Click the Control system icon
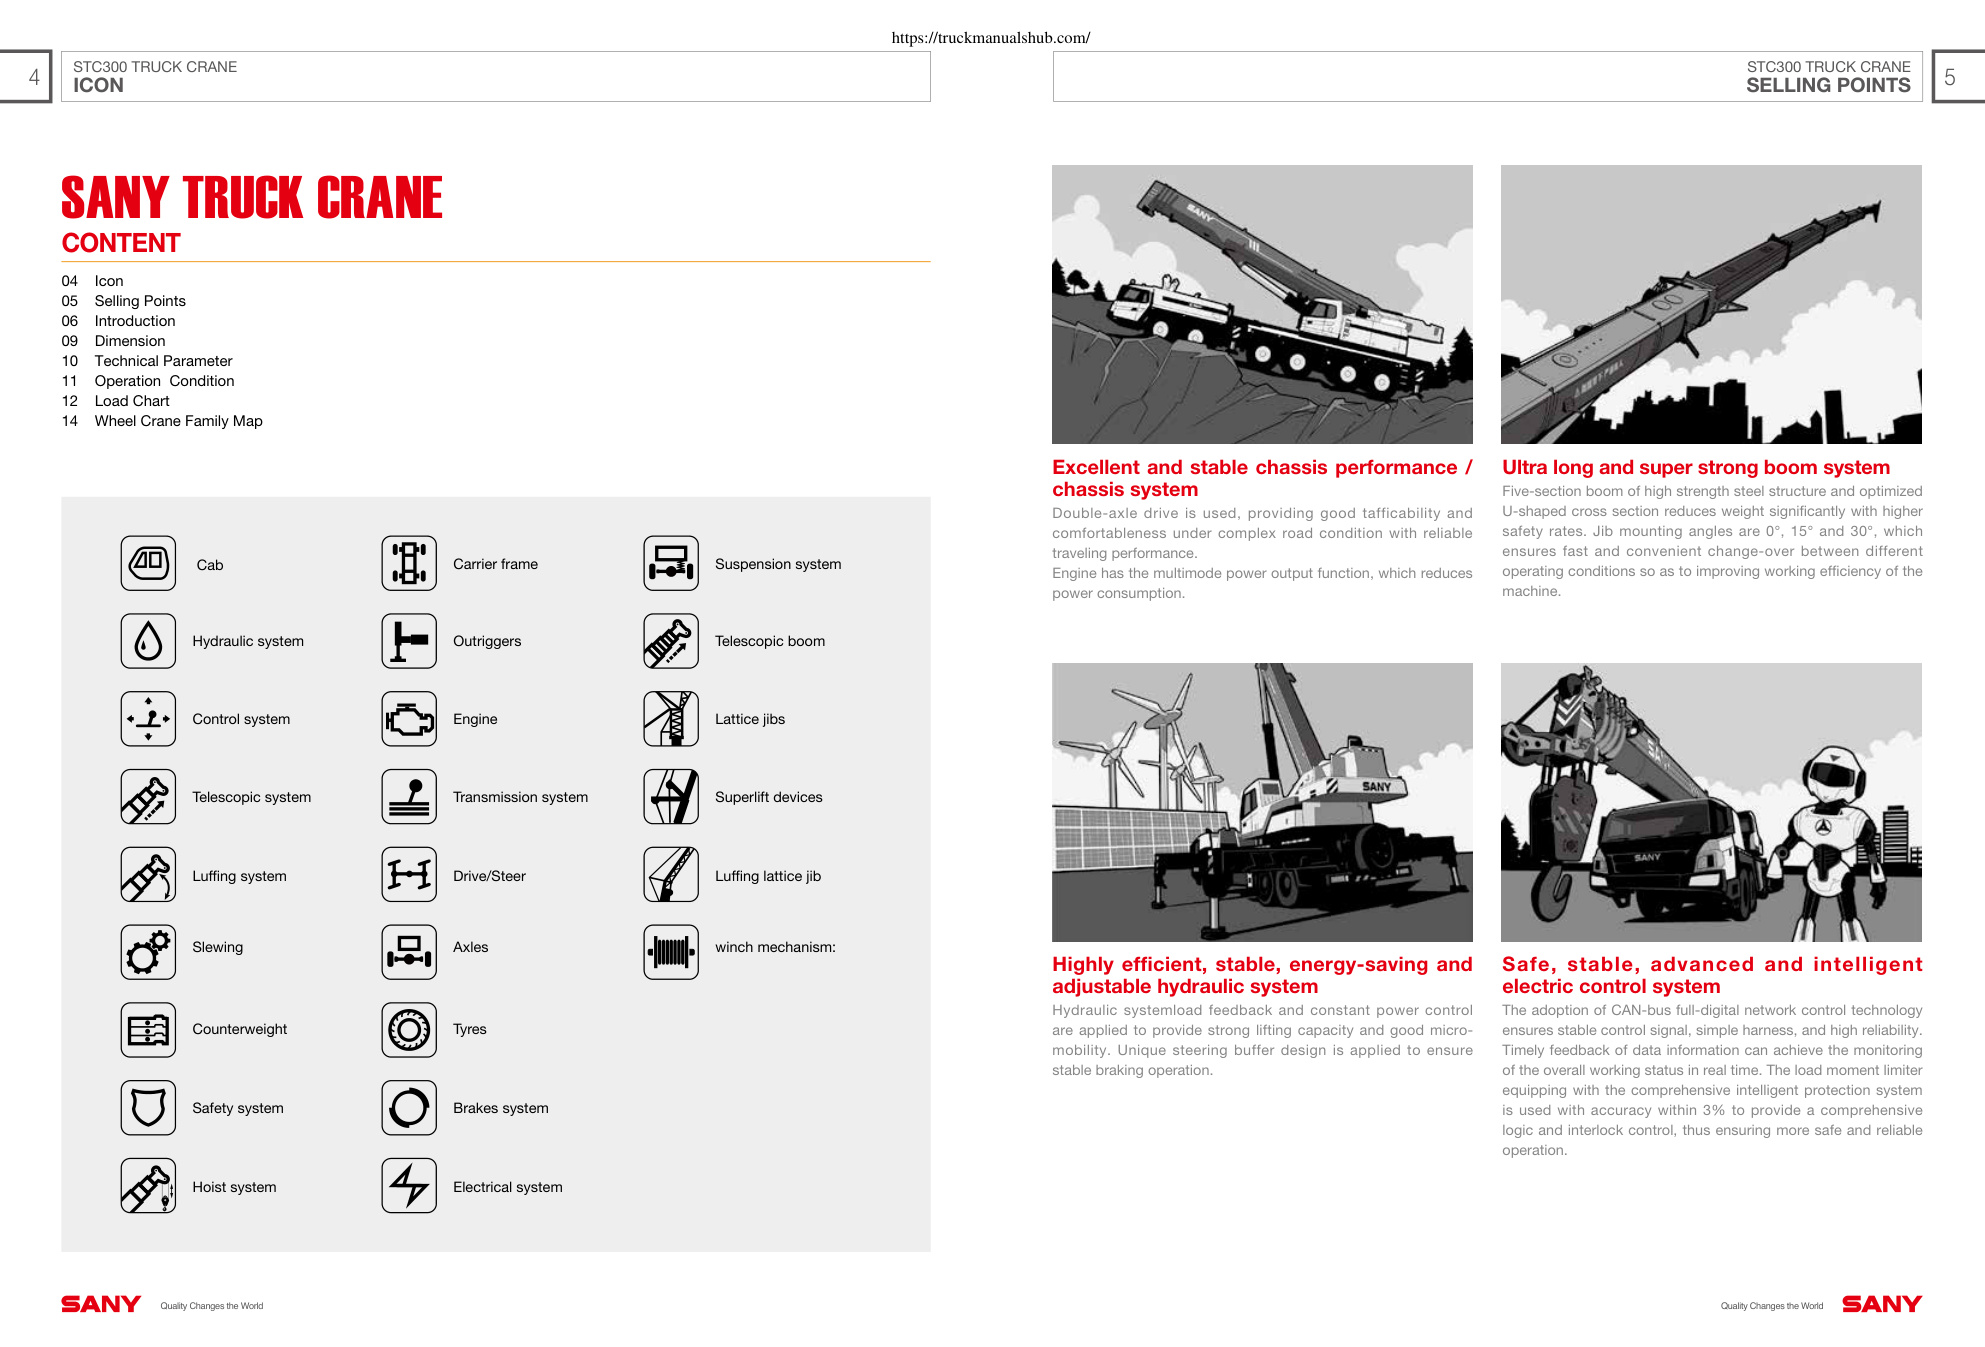The width and height of the screenshot is (1985, 1347). [x=148, y=719]
